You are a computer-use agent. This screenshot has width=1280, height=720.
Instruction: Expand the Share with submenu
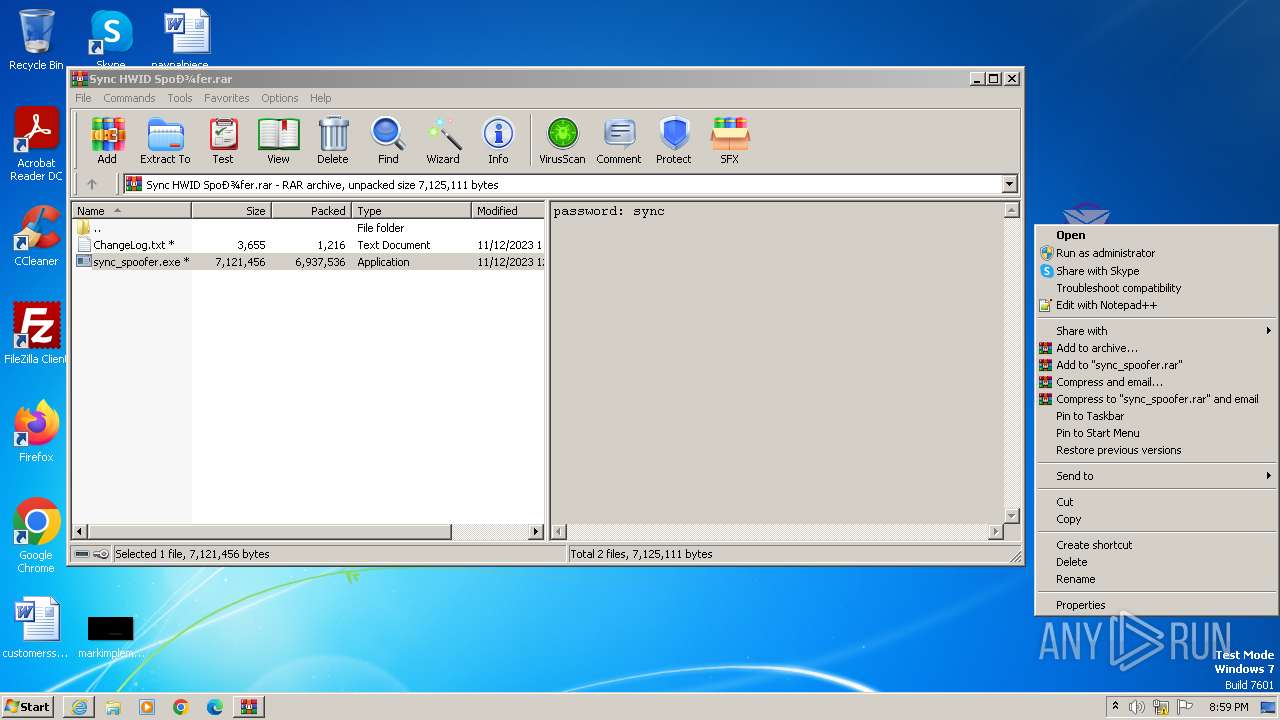1156,331
